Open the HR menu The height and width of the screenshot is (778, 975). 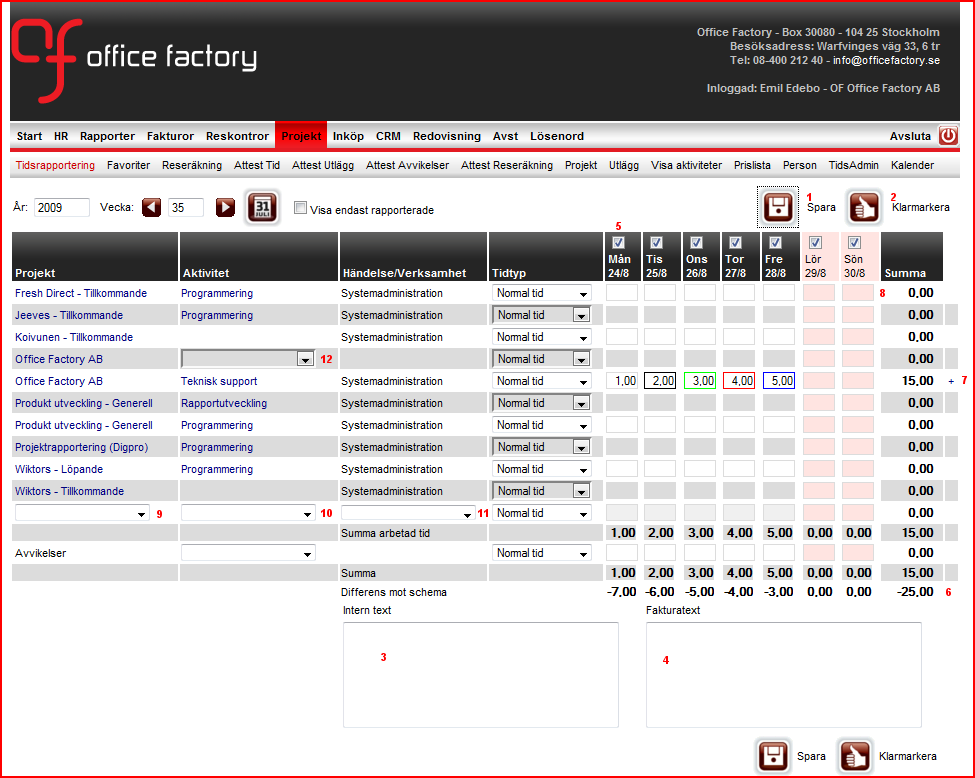61,136
